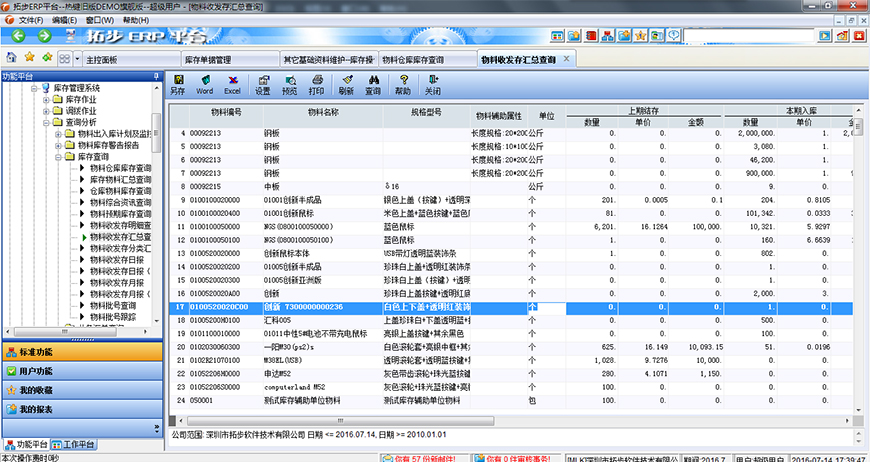
Task: Click the 预览 print preview icon
Action: (289, 83)
